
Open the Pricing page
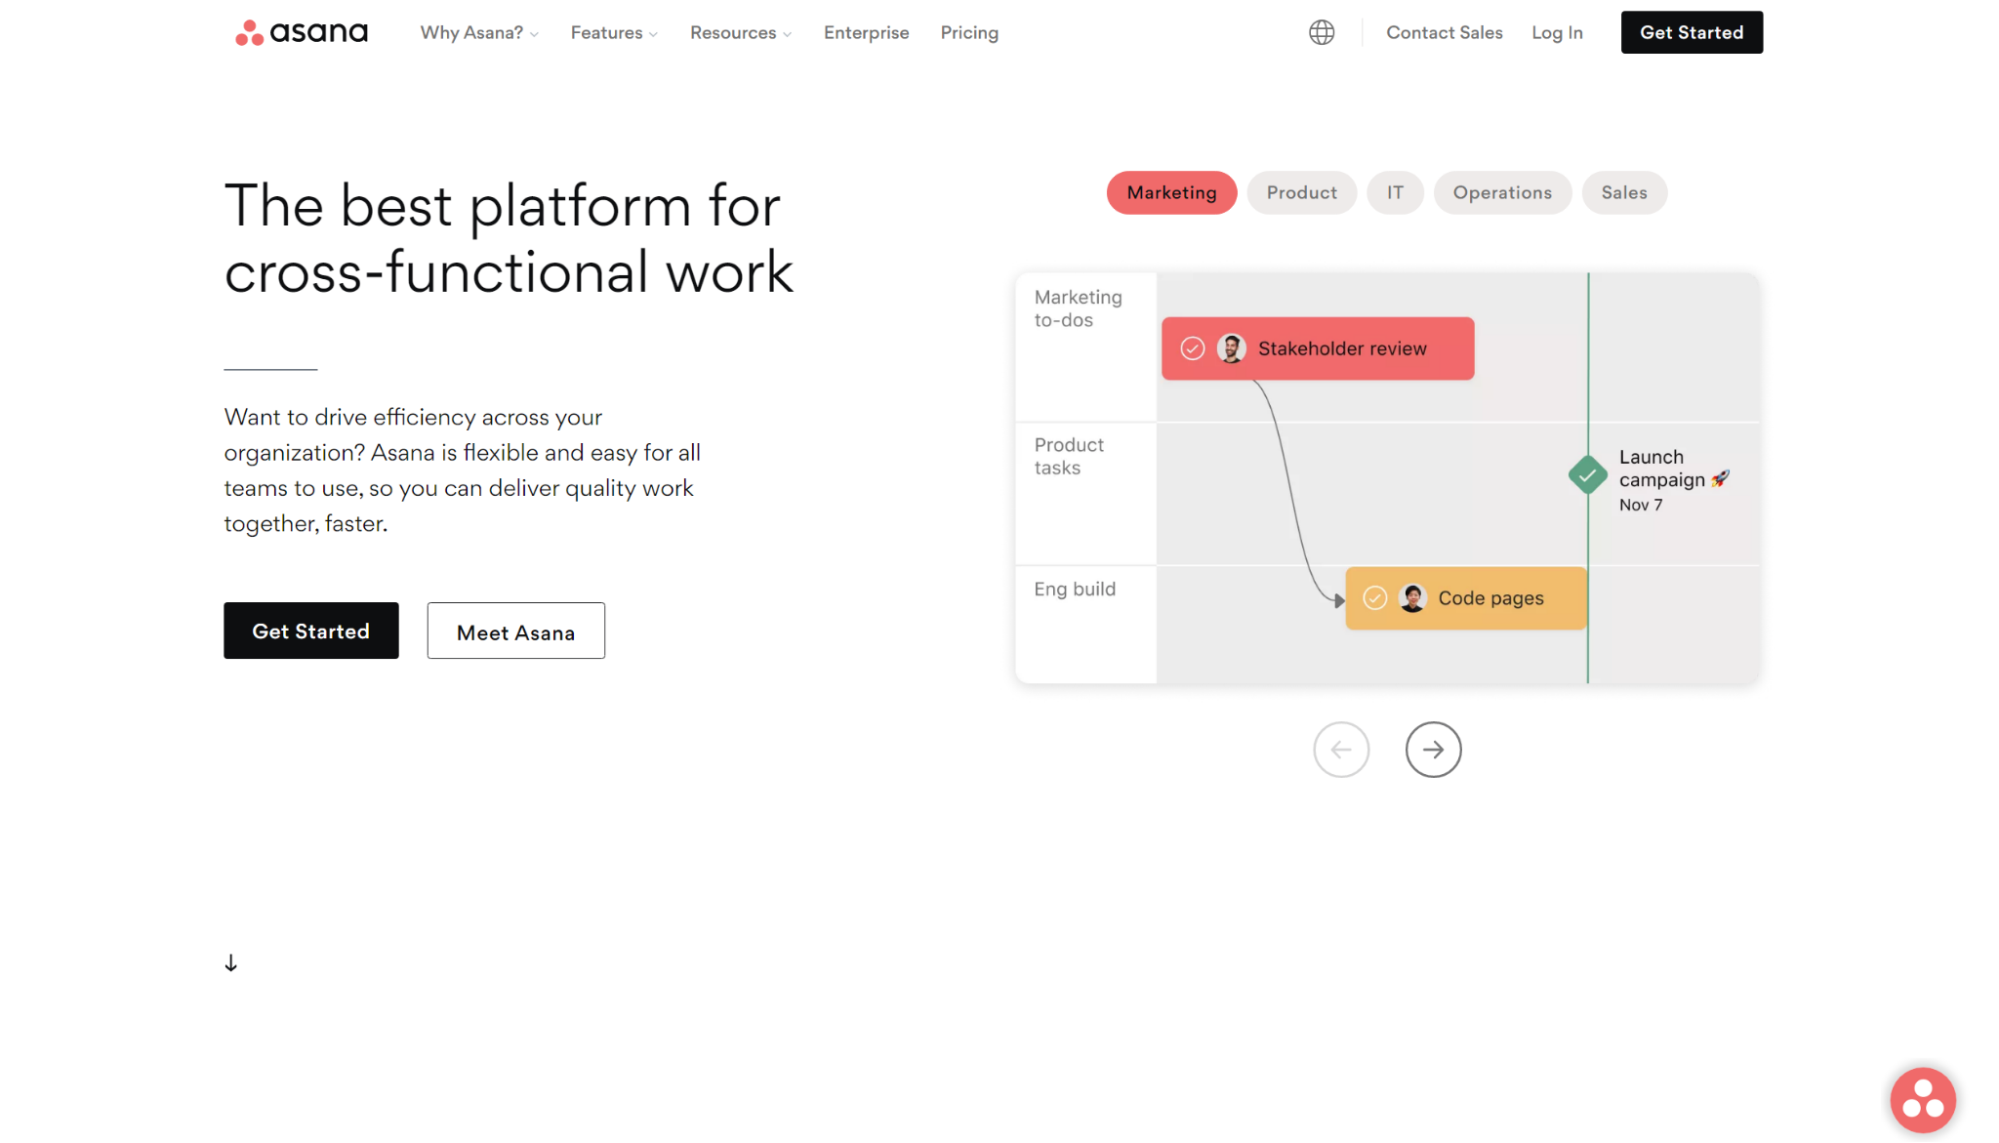click(969, 33)
